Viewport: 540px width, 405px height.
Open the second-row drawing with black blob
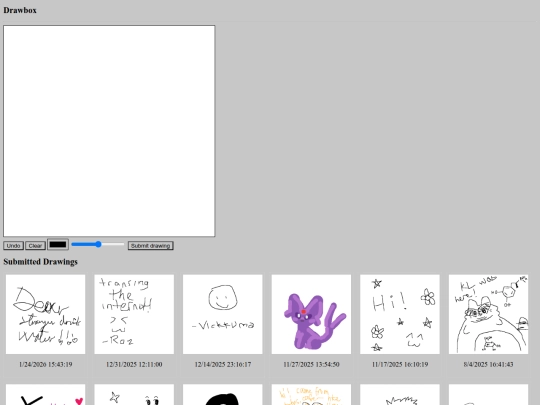[x=222, y=395]
